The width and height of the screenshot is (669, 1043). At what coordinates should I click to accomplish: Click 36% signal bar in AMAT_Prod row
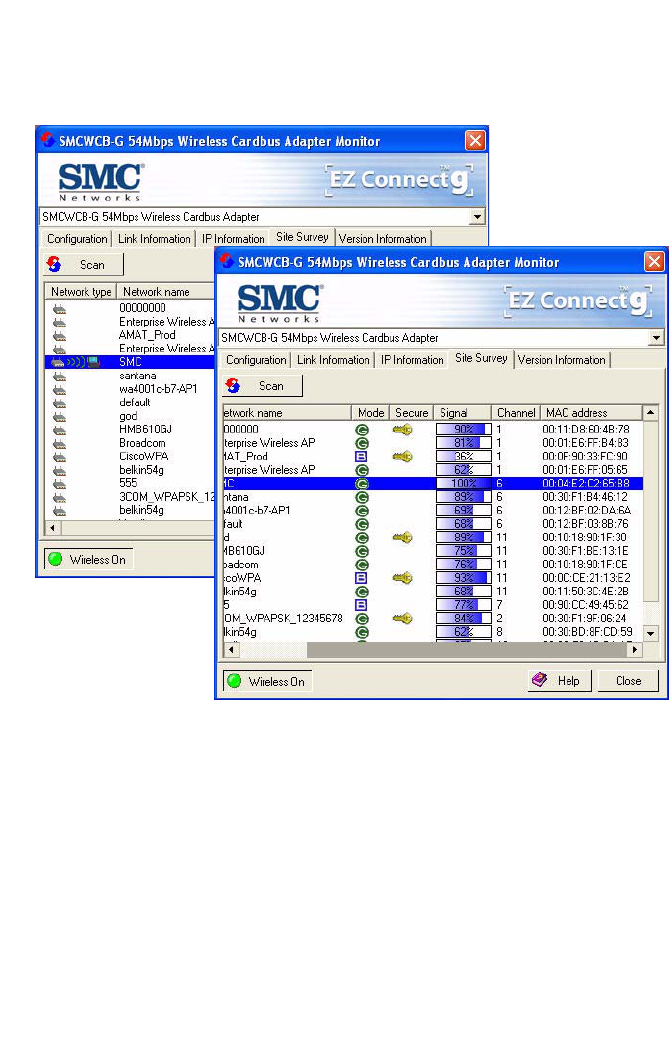tap(464, 456)
